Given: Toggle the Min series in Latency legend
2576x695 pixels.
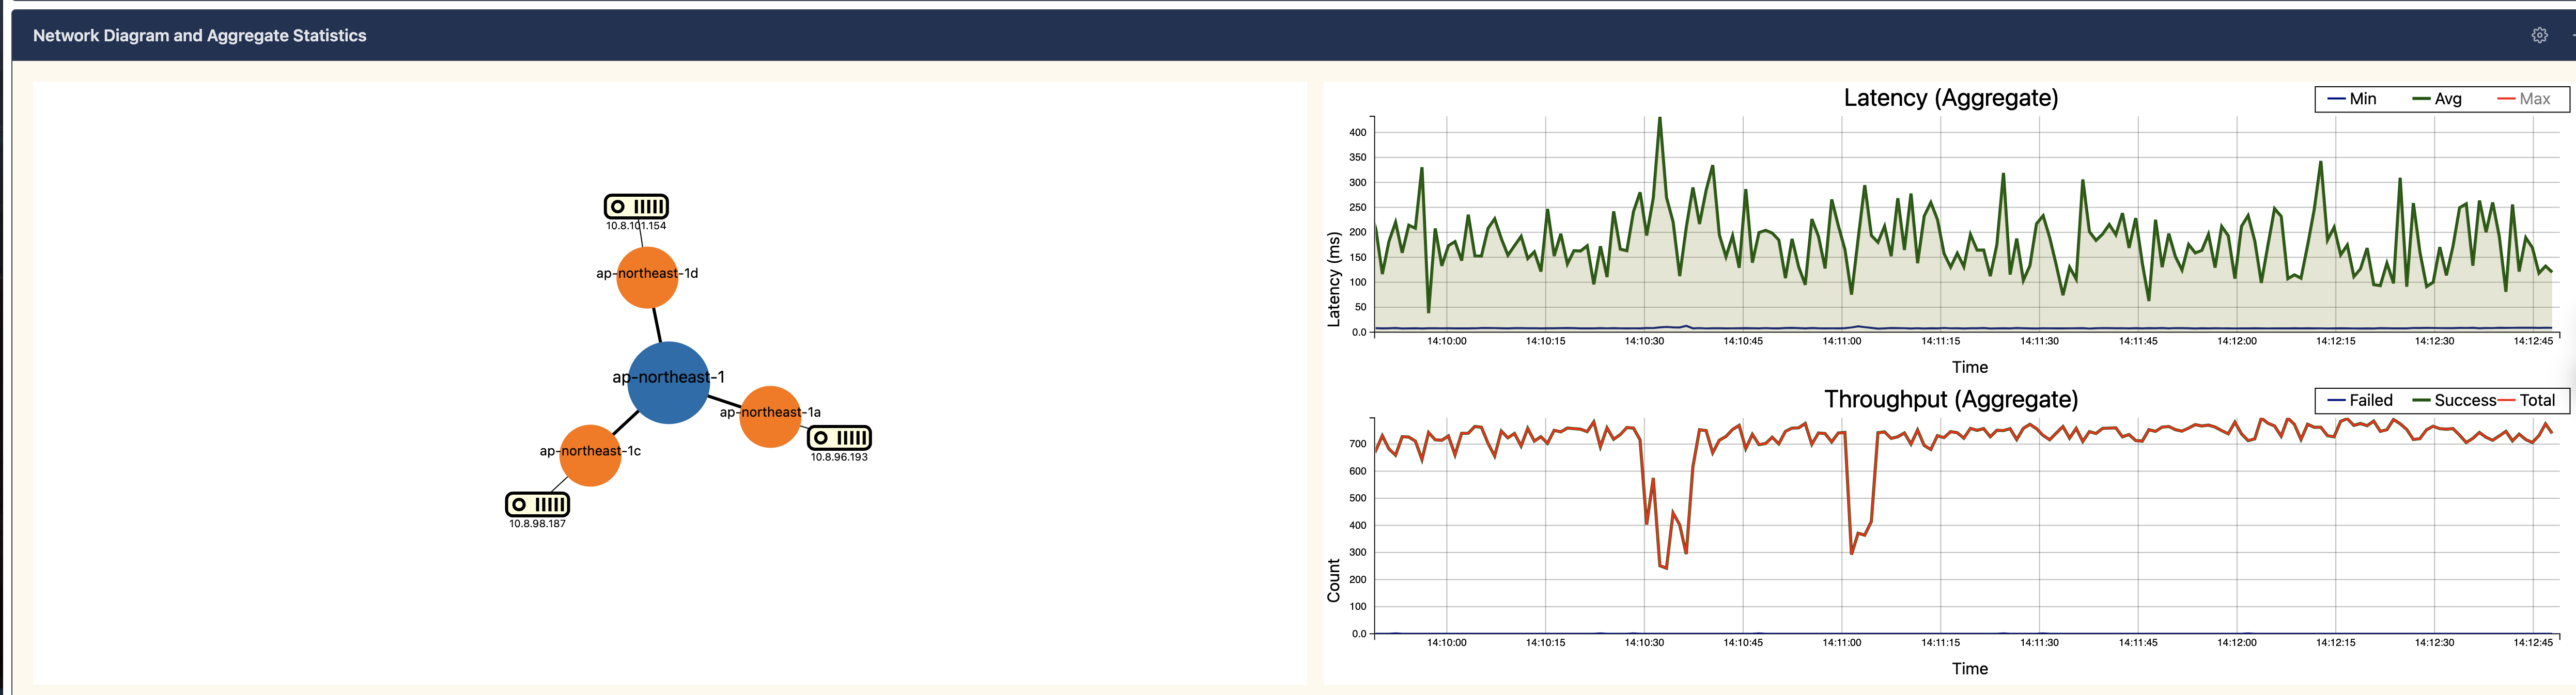Looking at the screenshot, I should (2352, 99).
